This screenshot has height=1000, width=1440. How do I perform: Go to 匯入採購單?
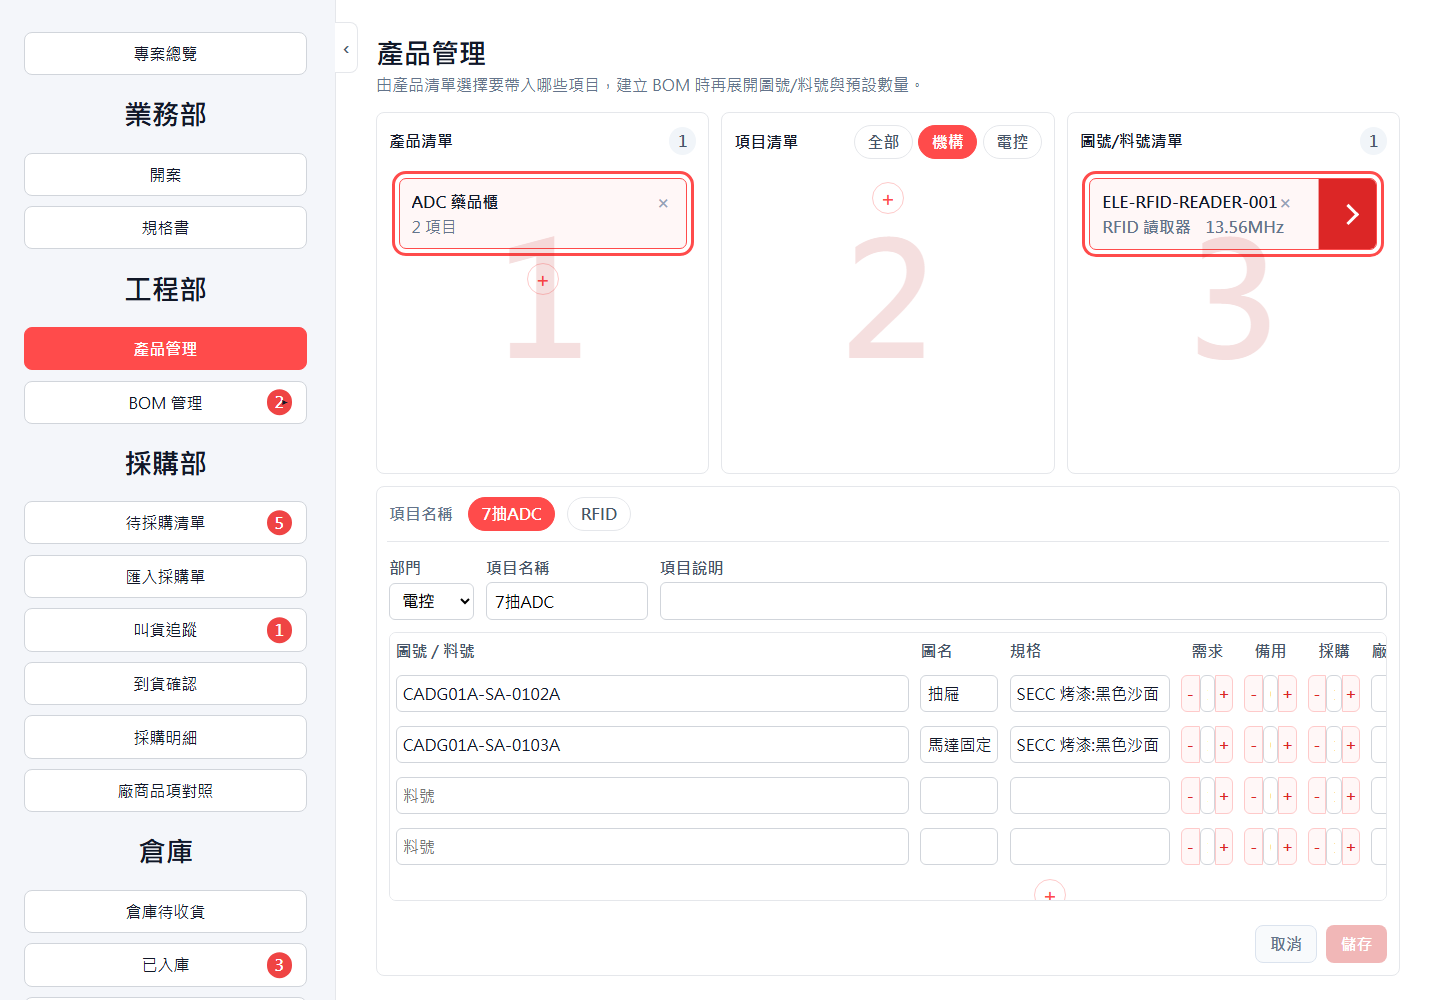[165, 577]
